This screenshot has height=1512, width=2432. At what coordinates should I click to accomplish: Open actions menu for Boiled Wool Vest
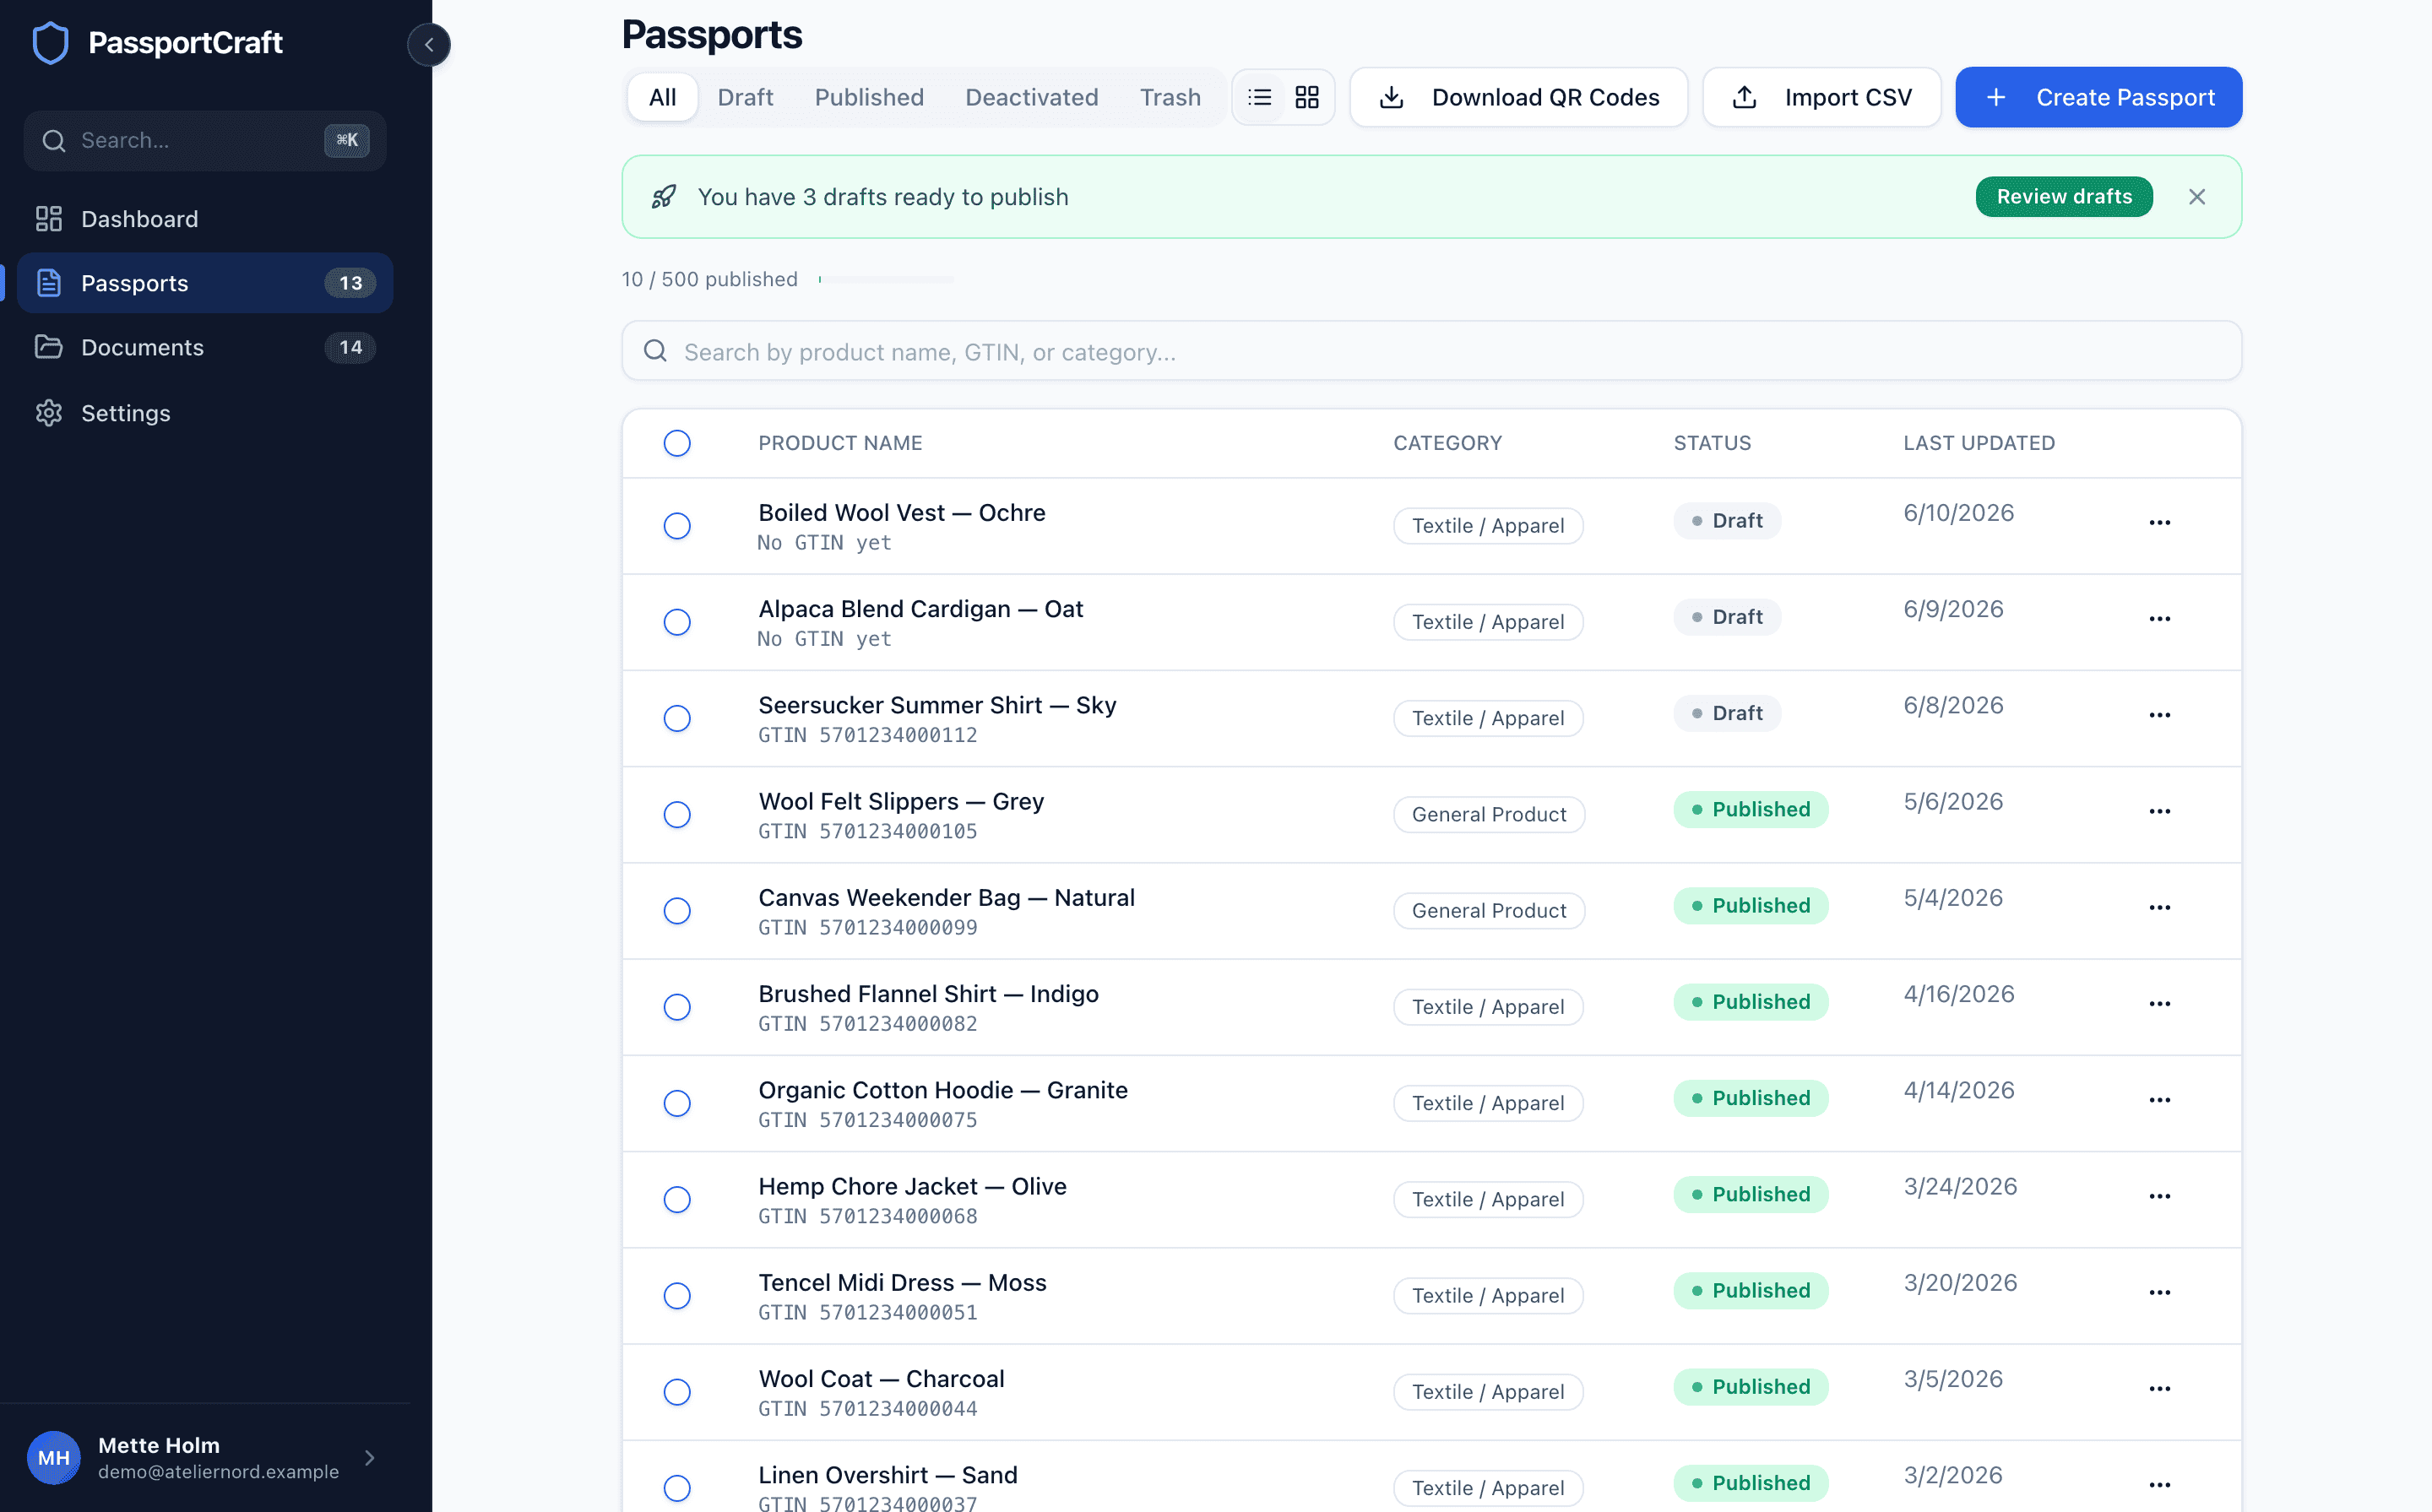tap(2159, 522)
